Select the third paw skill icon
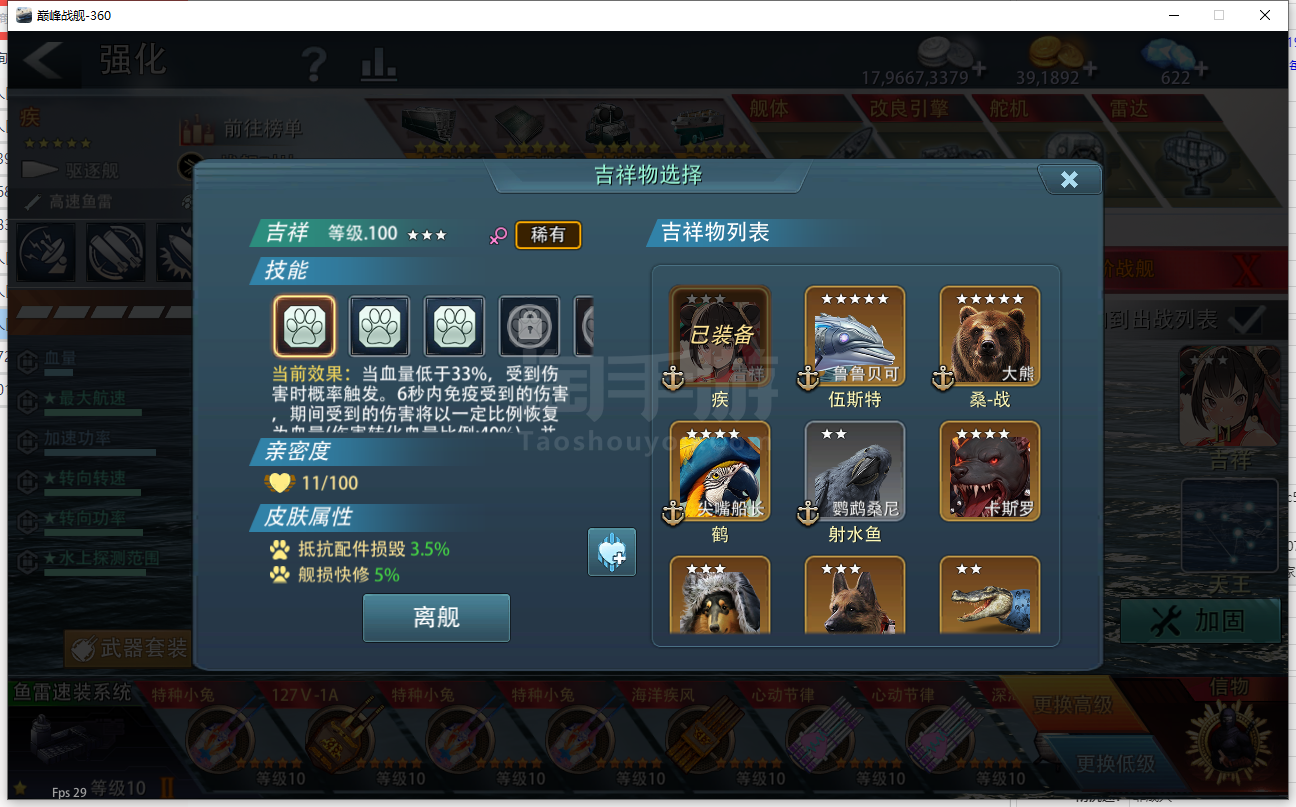The width and height of the screenshot is (1296, 807). 454,326
